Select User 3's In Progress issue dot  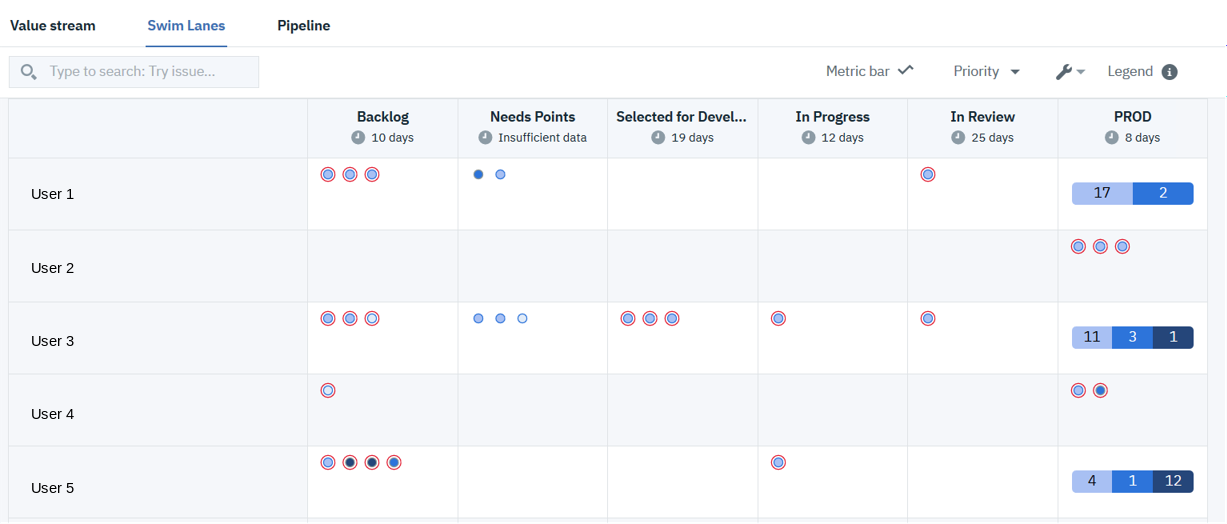[x=778, y=319]
